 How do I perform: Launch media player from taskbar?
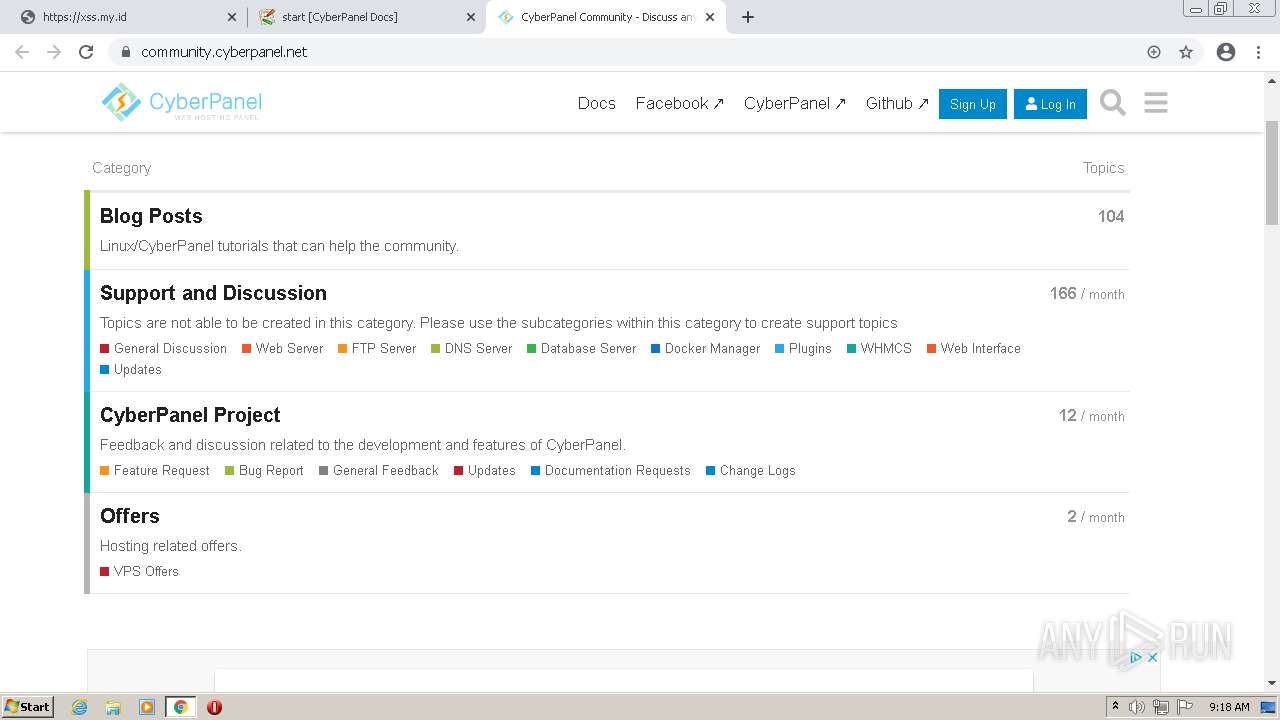tap(147, 707)
